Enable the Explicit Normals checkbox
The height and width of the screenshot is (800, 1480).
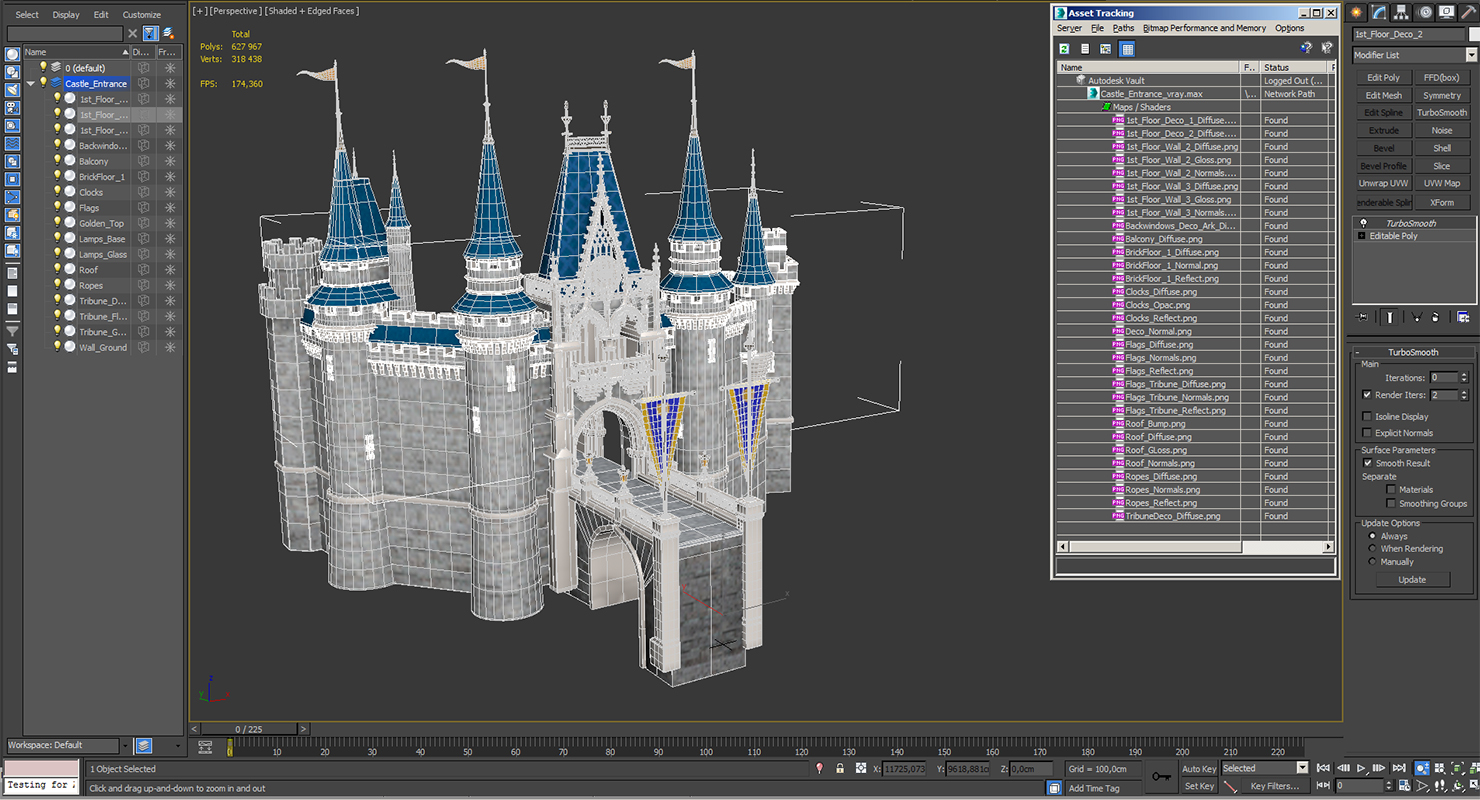click(x=1367, y=433)
